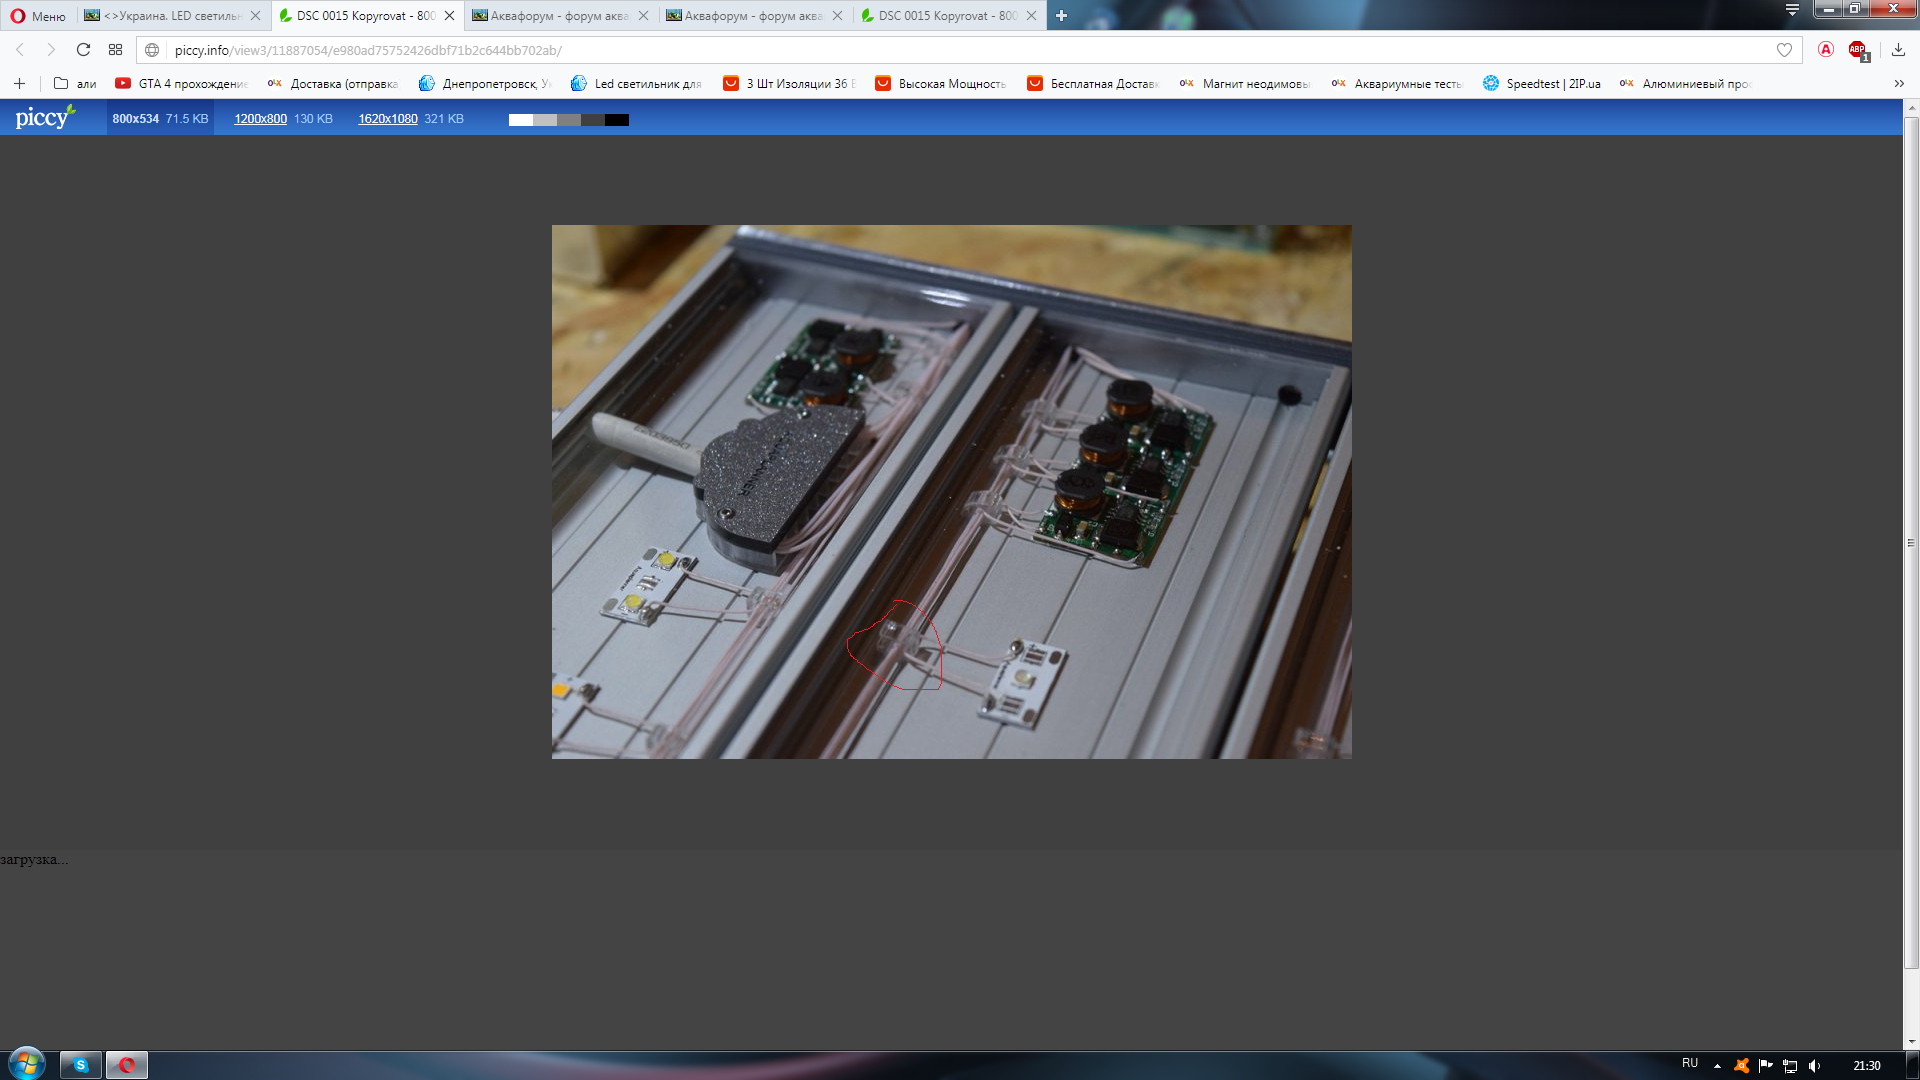This screenshot has height=1080, width=1920.
Task: Show hidden system tray icons arrow
Action: coord(1717,1066)
